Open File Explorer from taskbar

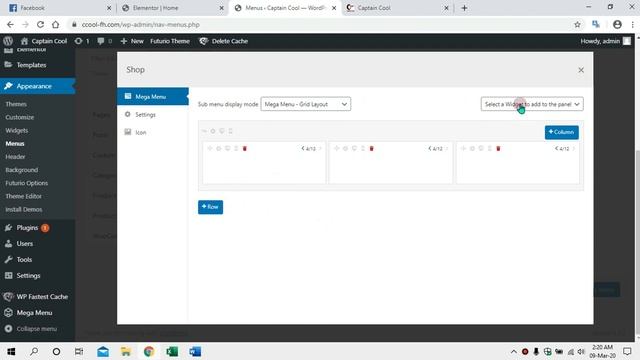(x=126, y=351)
